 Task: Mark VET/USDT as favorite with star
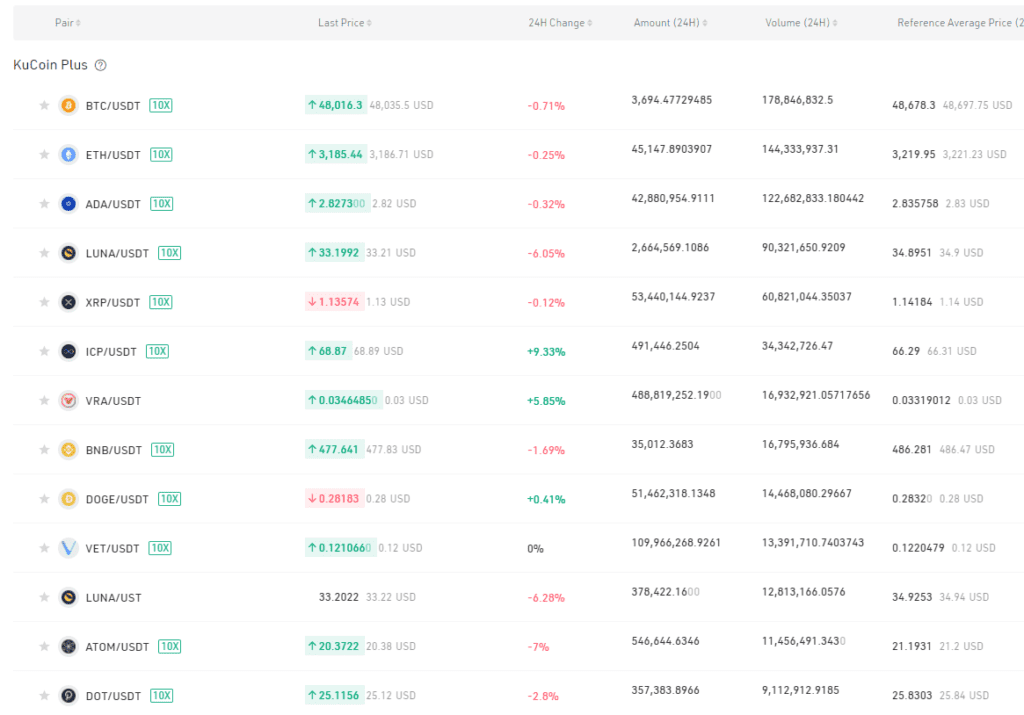(x=44, y=548)
